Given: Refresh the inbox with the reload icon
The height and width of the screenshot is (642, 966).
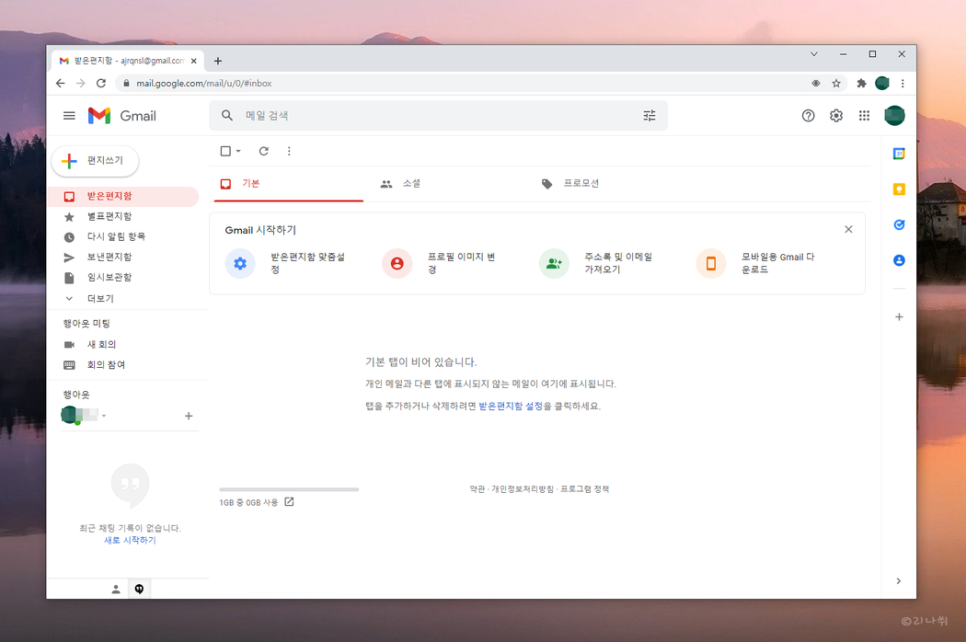Looking at the screenshot, I should 263,150.
